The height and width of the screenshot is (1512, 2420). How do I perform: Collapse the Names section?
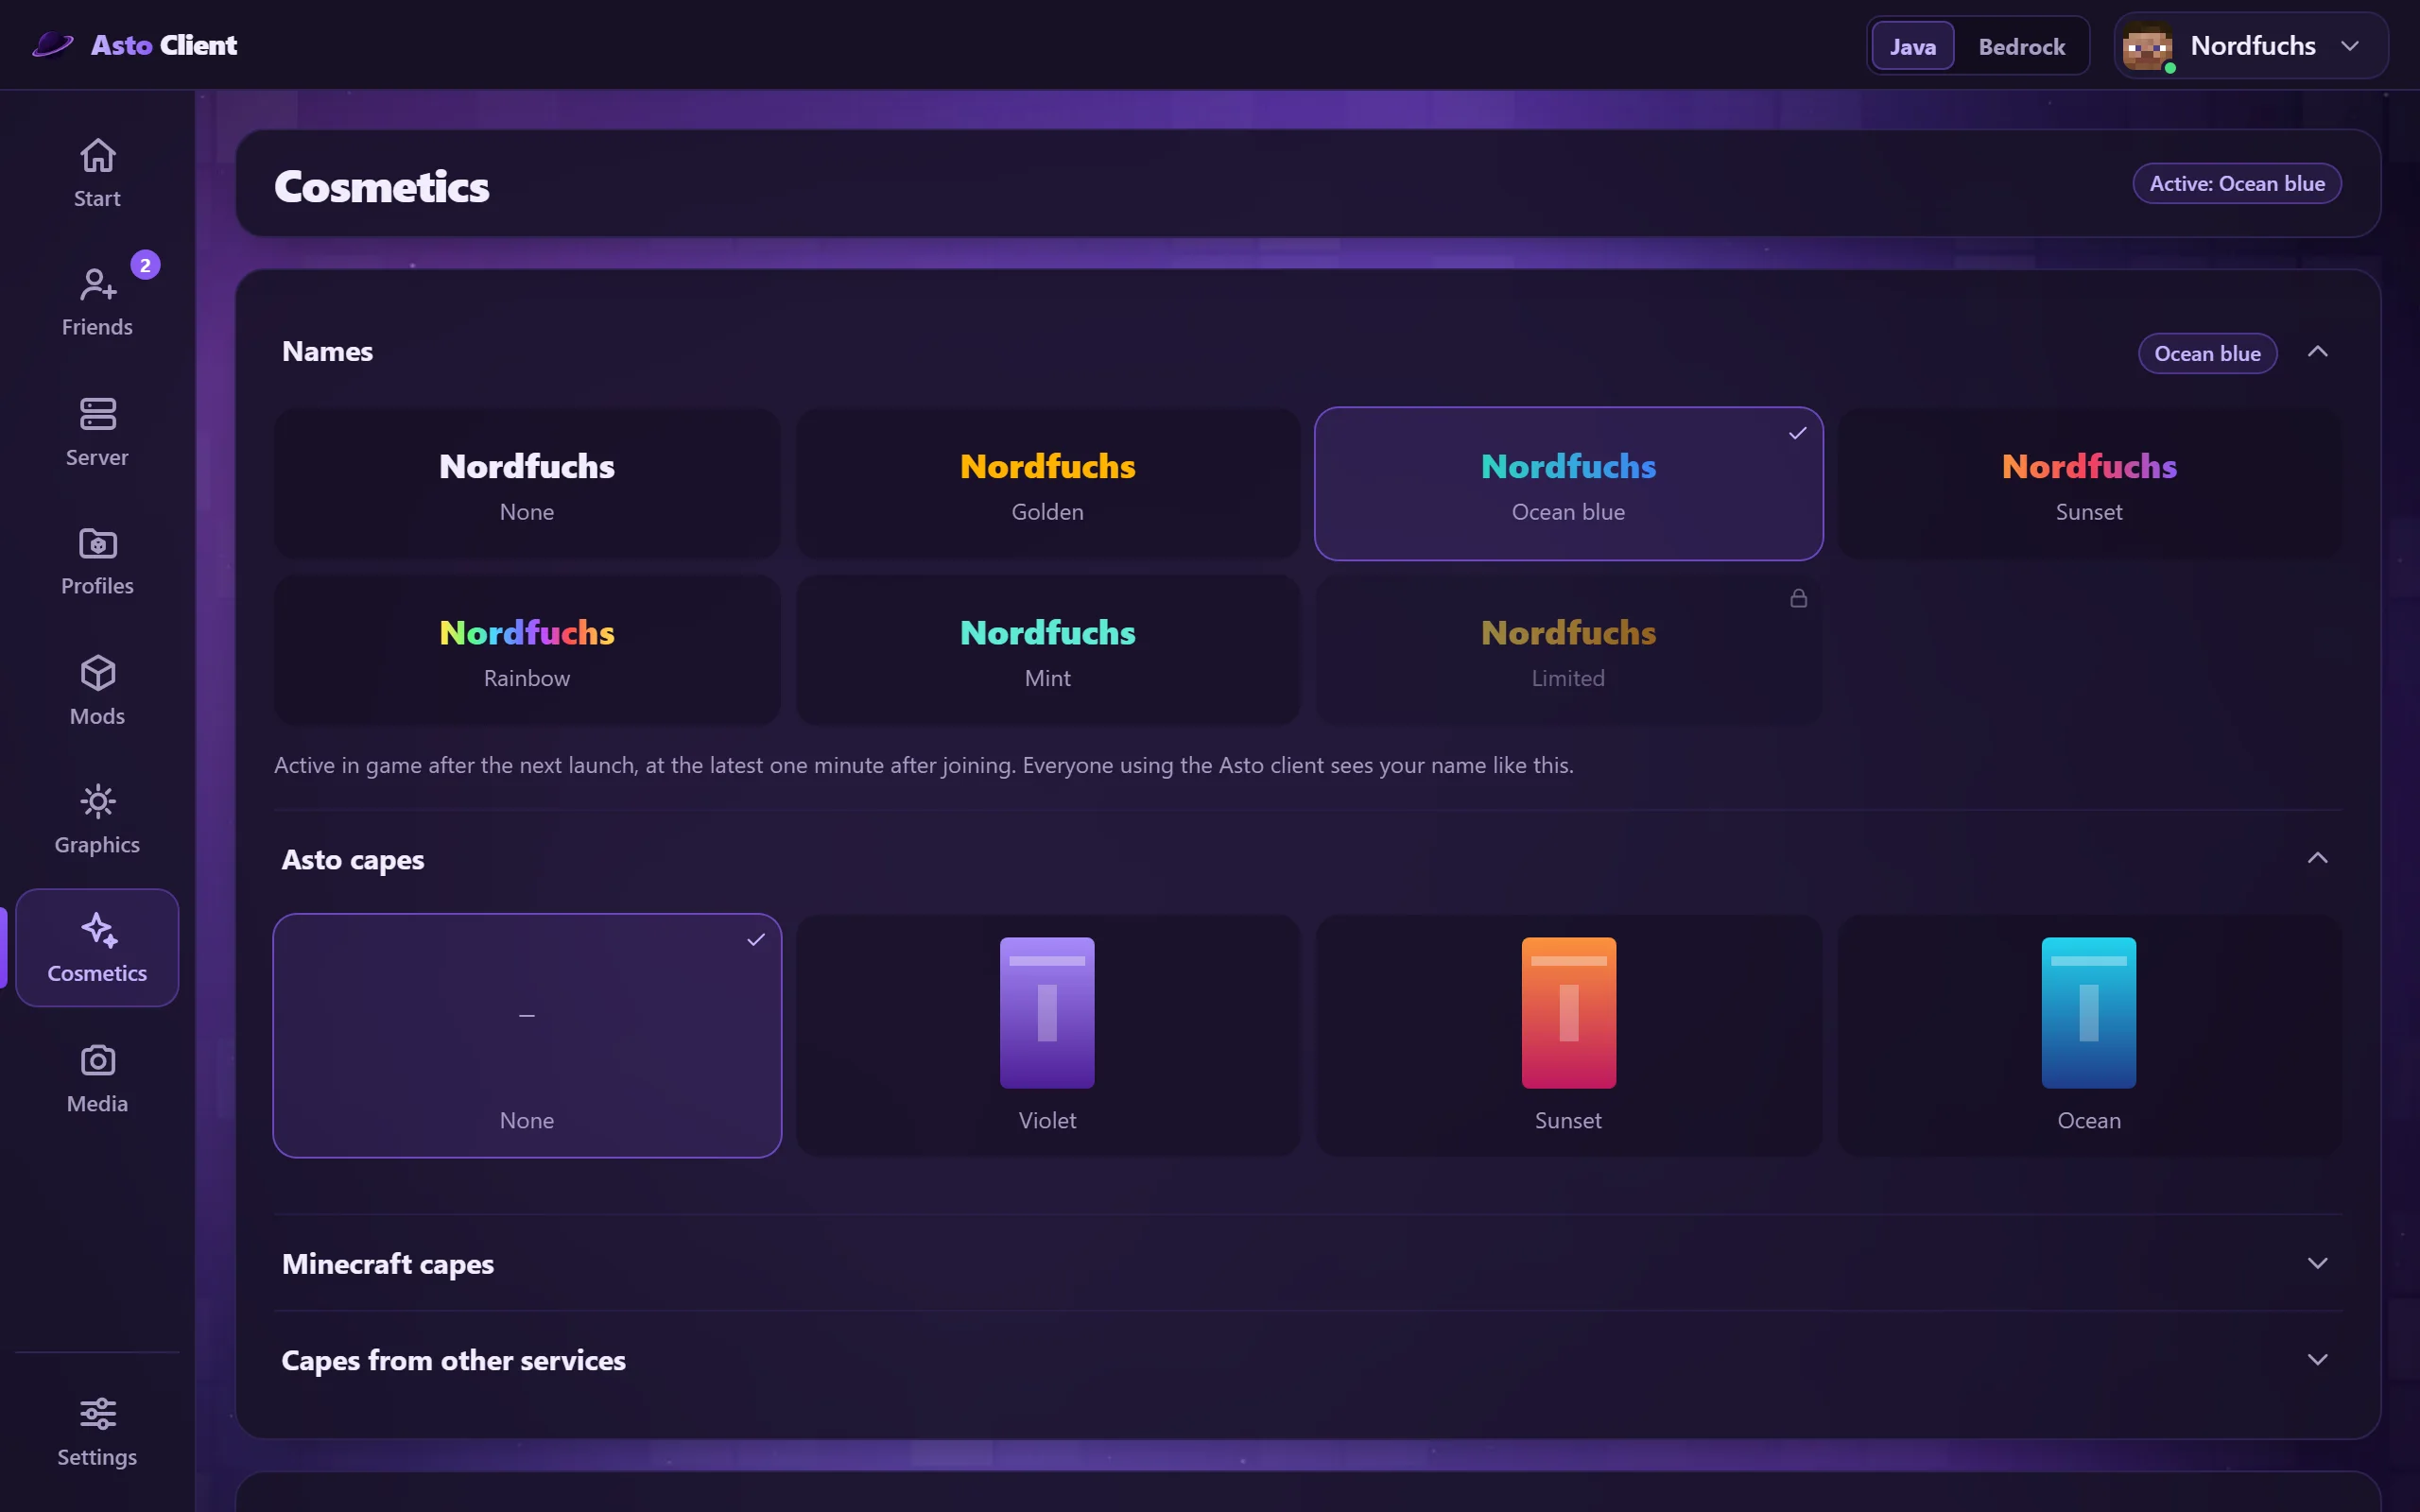coord(2317,352)
